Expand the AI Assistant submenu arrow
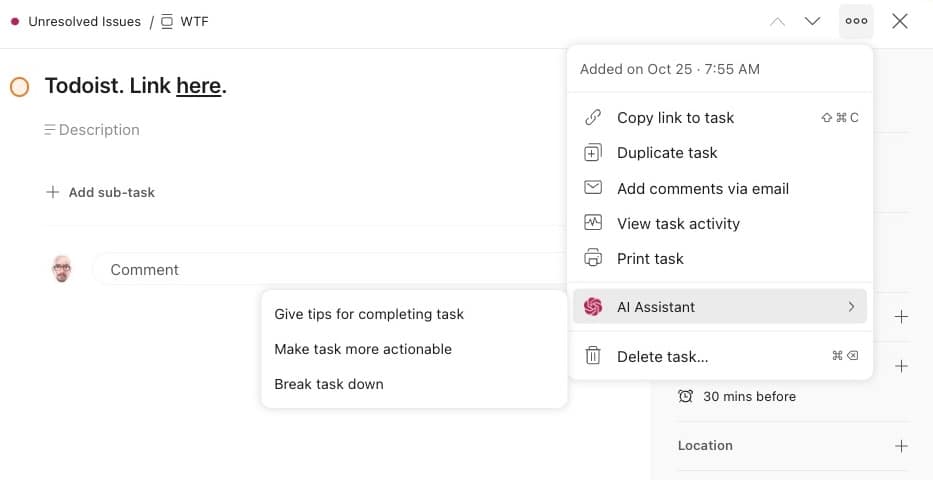This screenshot has height=480, width=933. (x=851, y=307)
